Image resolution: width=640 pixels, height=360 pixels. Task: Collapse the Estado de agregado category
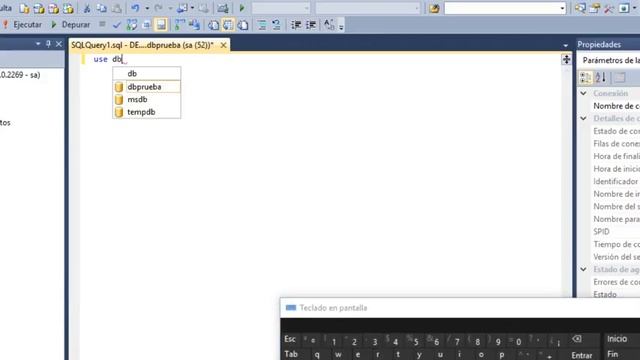pos(584,269)
